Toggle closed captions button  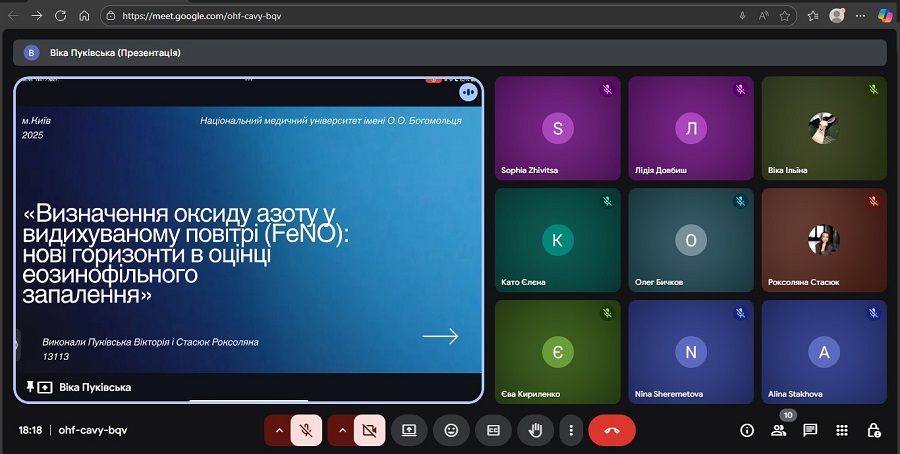(493, 430)
